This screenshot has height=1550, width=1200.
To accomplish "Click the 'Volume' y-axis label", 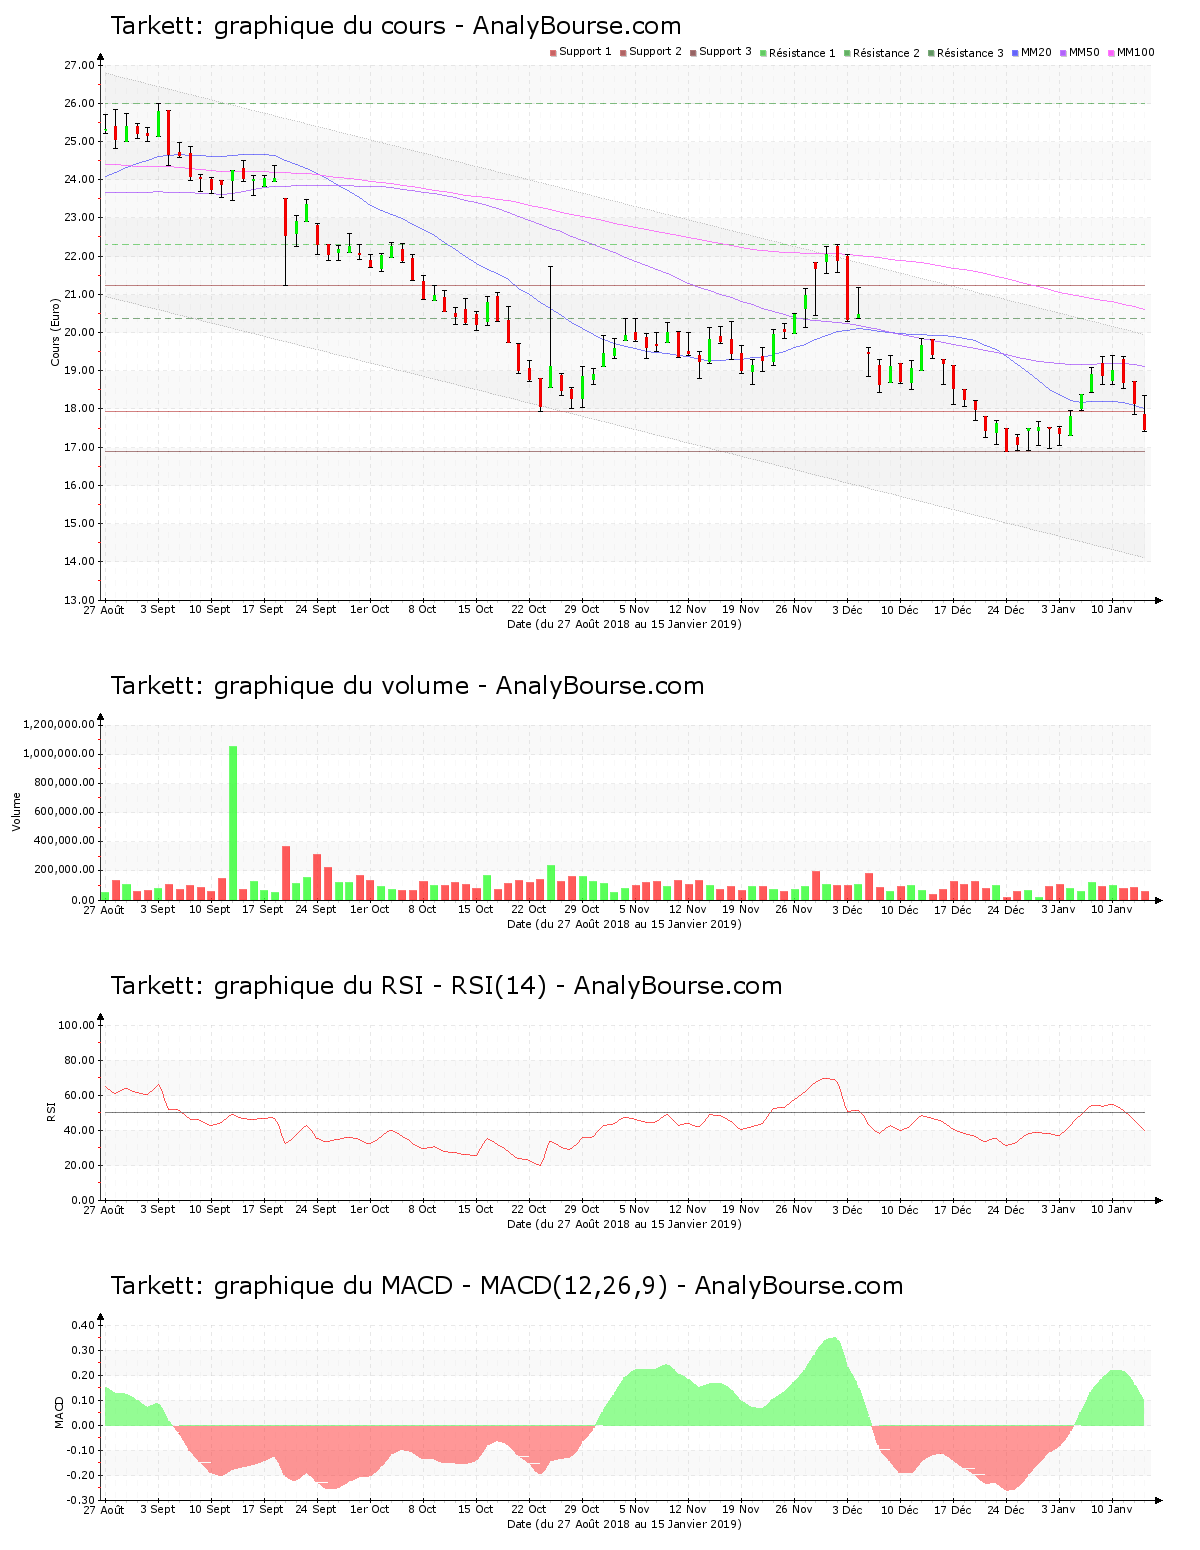I will [x=16, y=811].
